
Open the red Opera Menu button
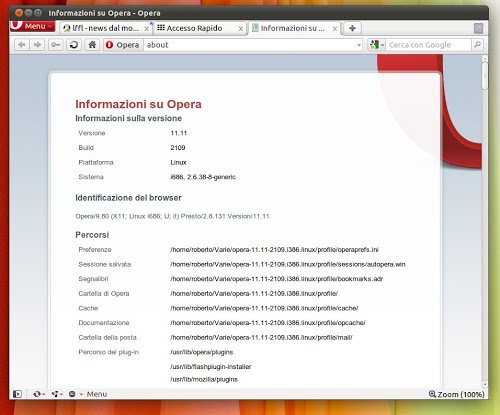click(32, 26)
